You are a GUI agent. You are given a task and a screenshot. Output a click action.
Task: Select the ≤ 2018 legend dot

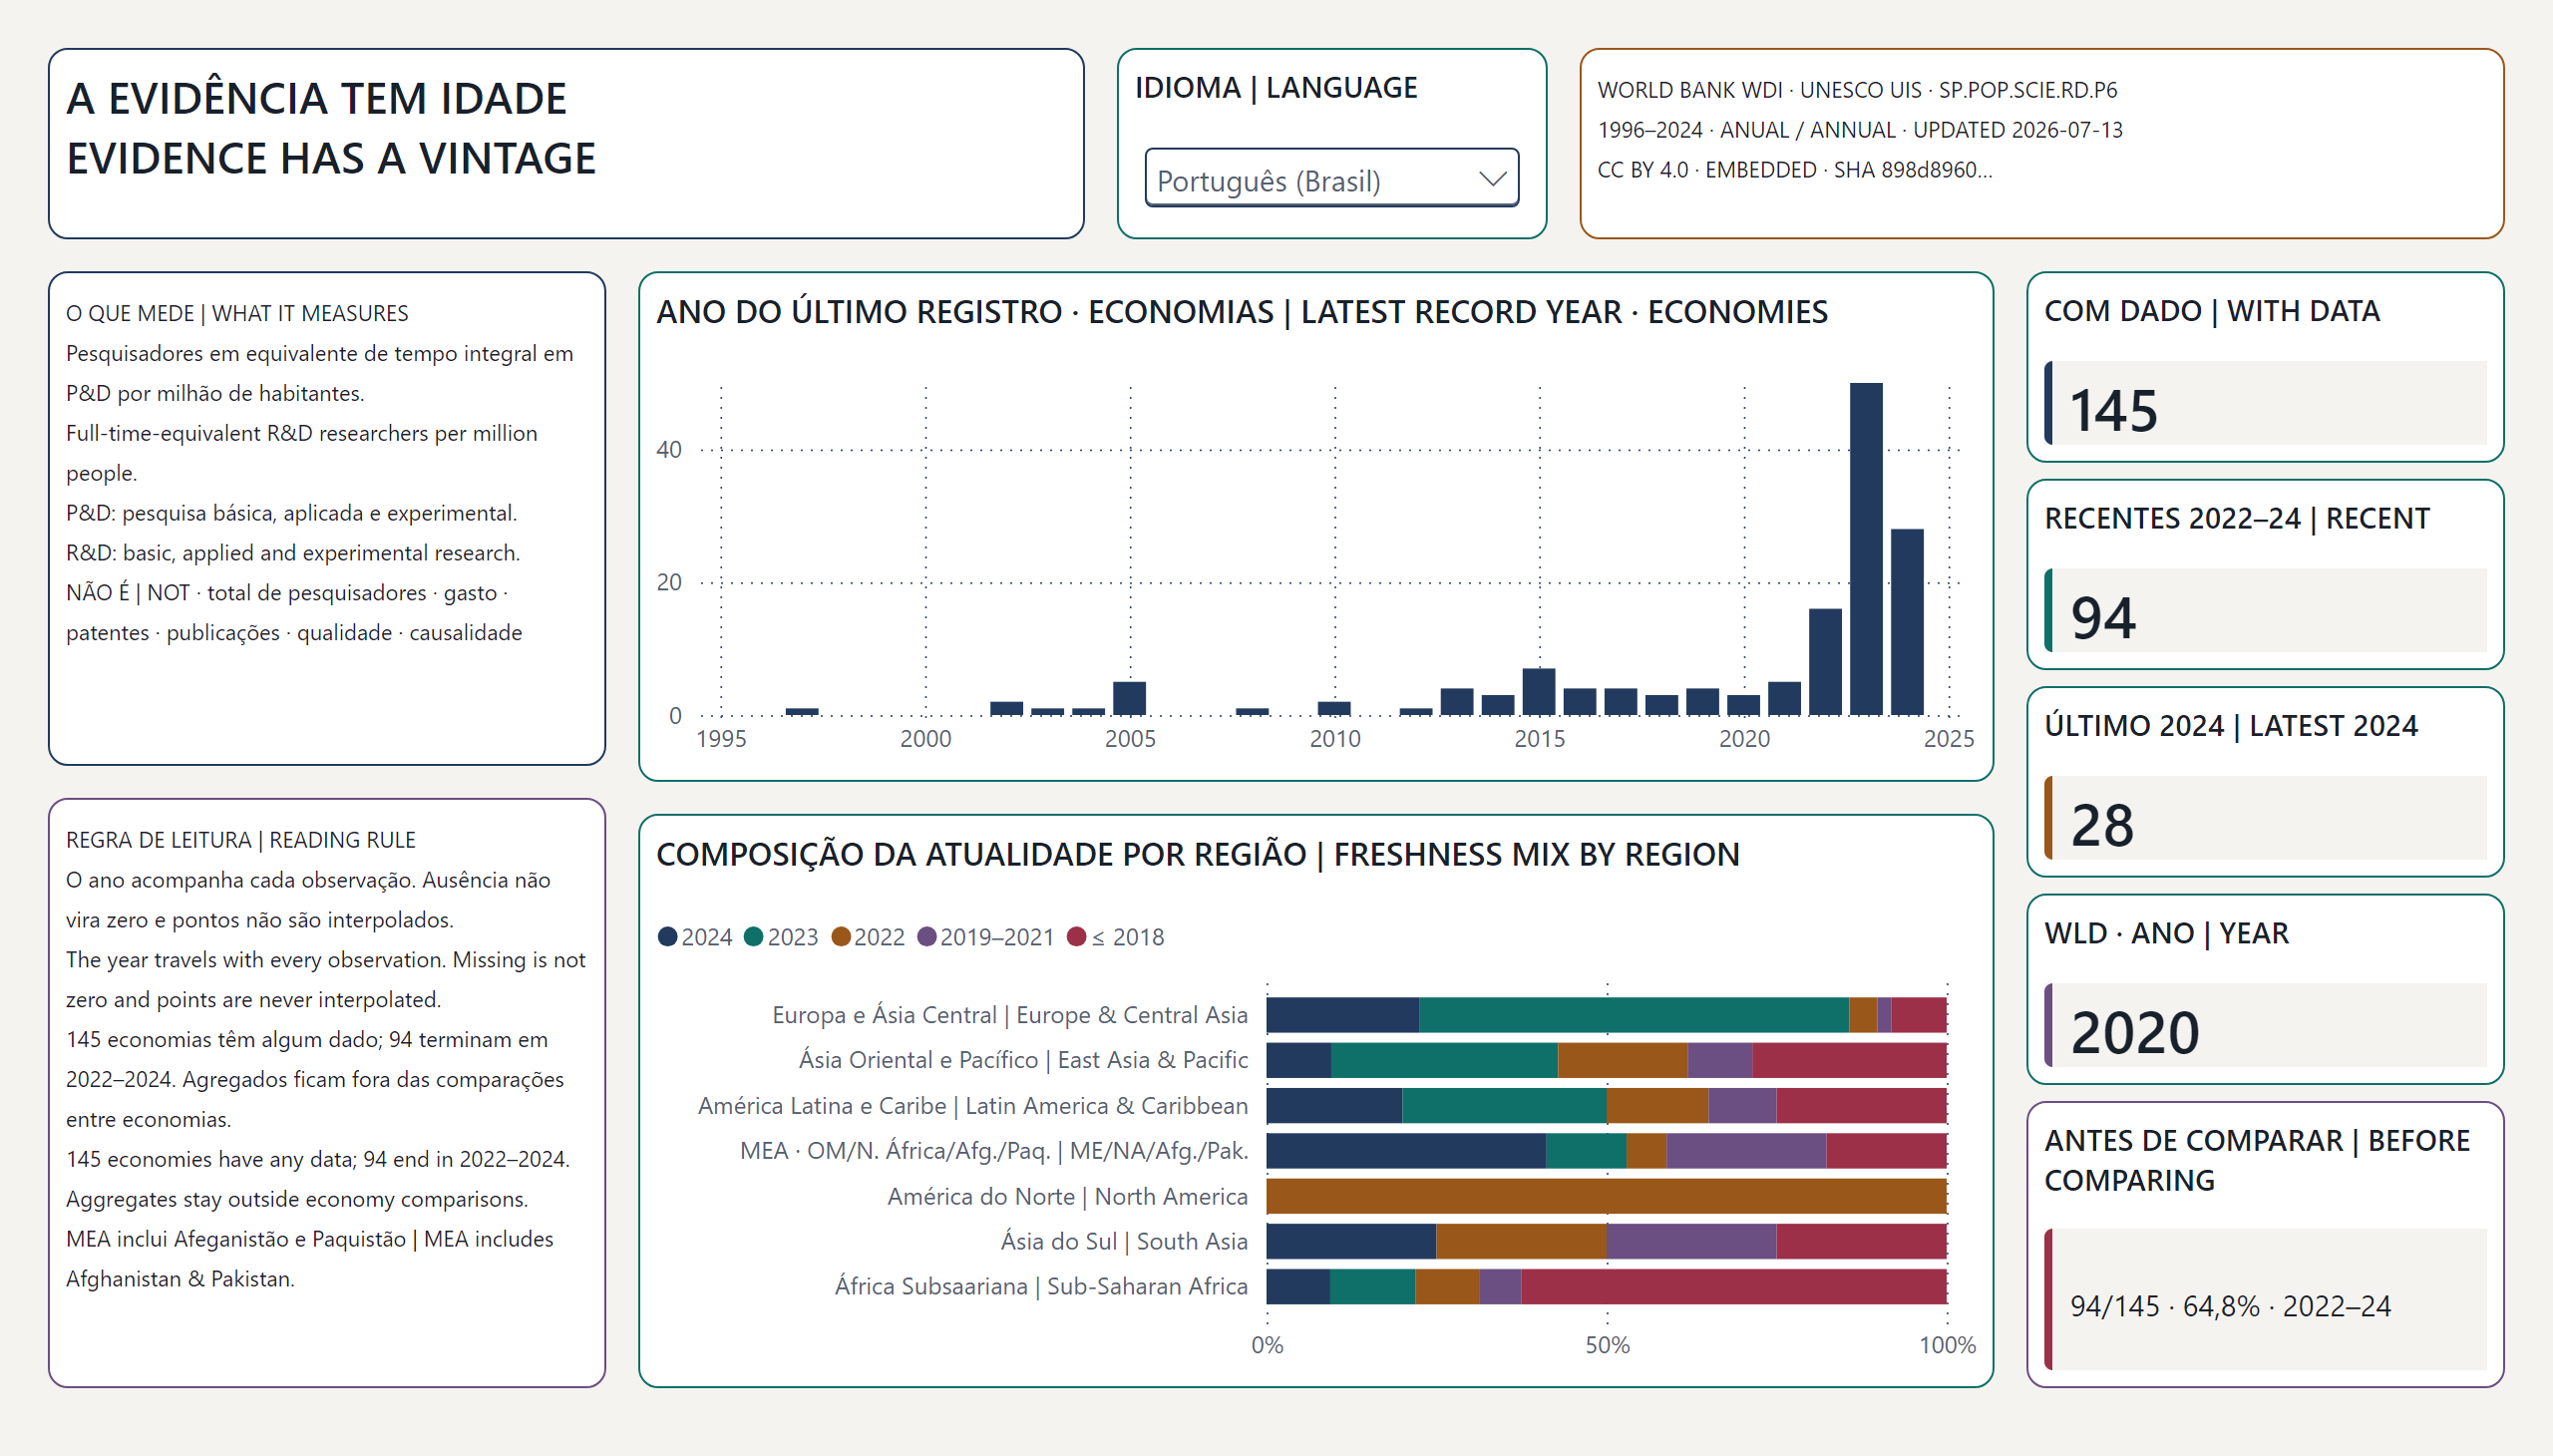point(1077,937)
